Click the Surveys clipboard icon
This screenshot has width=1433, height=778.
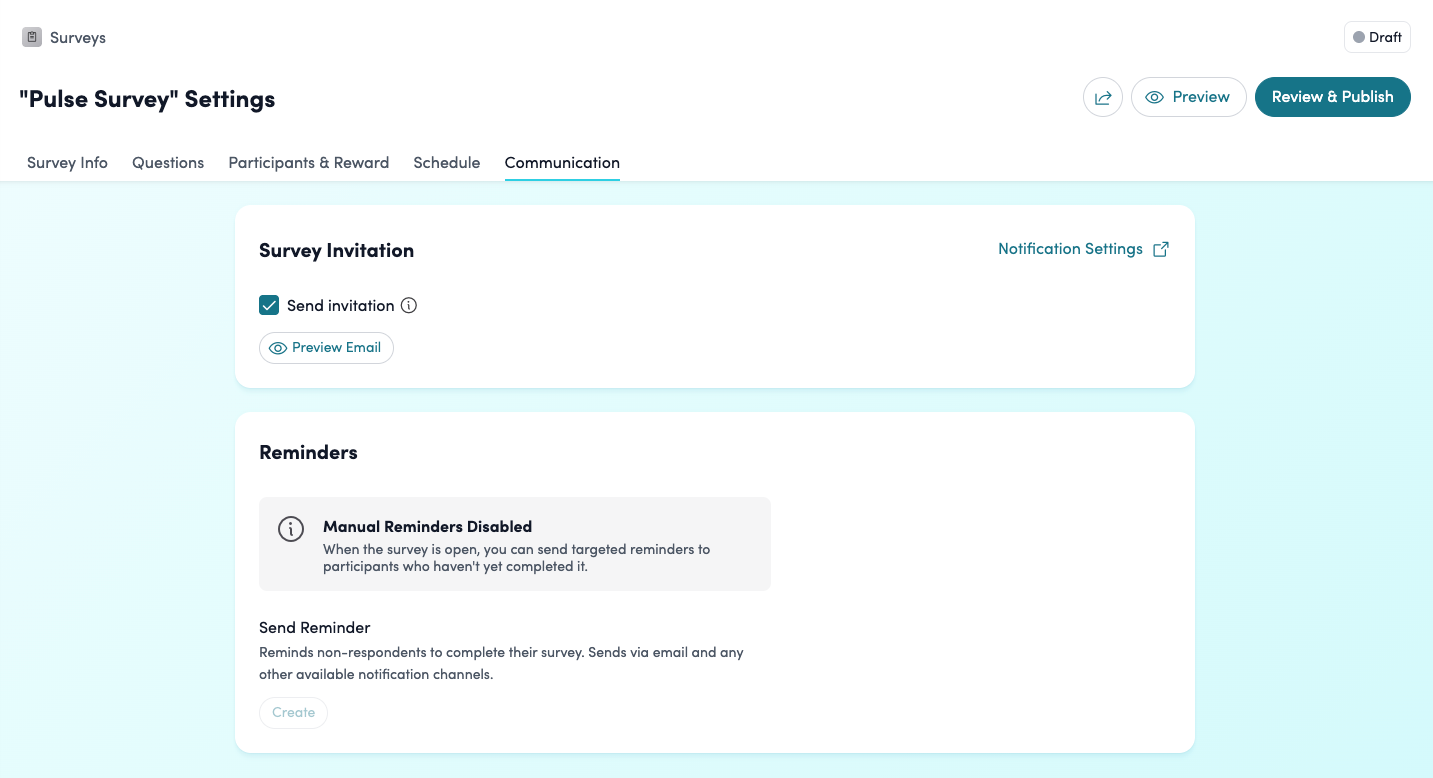click(32, 37)
